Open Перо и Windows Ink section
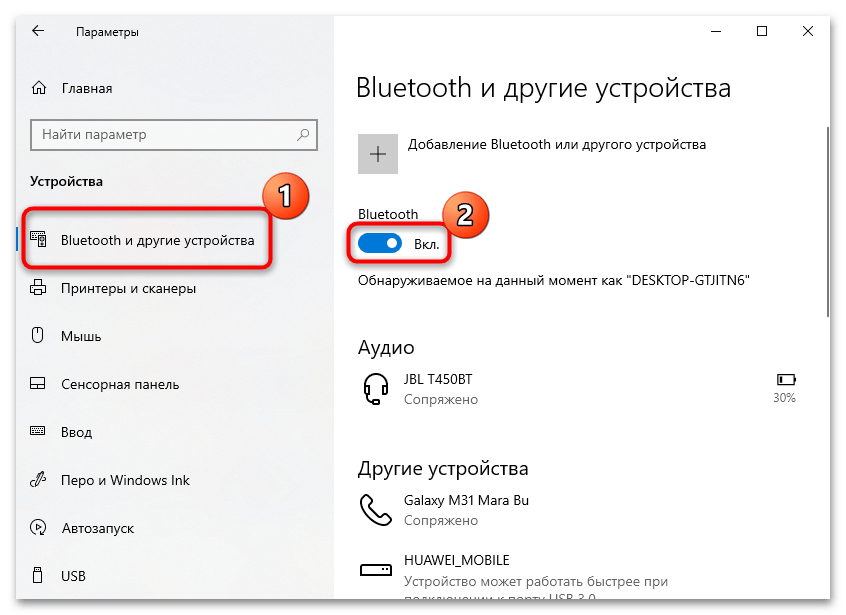This screenshot has width=846, height=615. tap(125, 480)
